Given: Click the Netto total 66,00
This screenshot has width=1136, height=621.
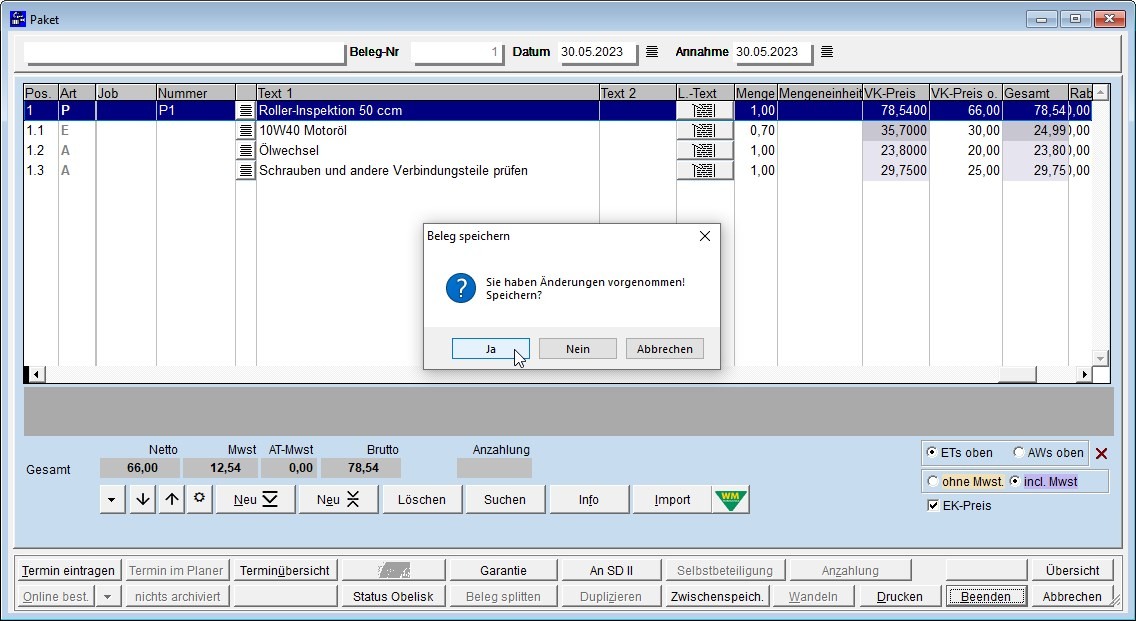Looking at the screenshot, I should 140,468.
